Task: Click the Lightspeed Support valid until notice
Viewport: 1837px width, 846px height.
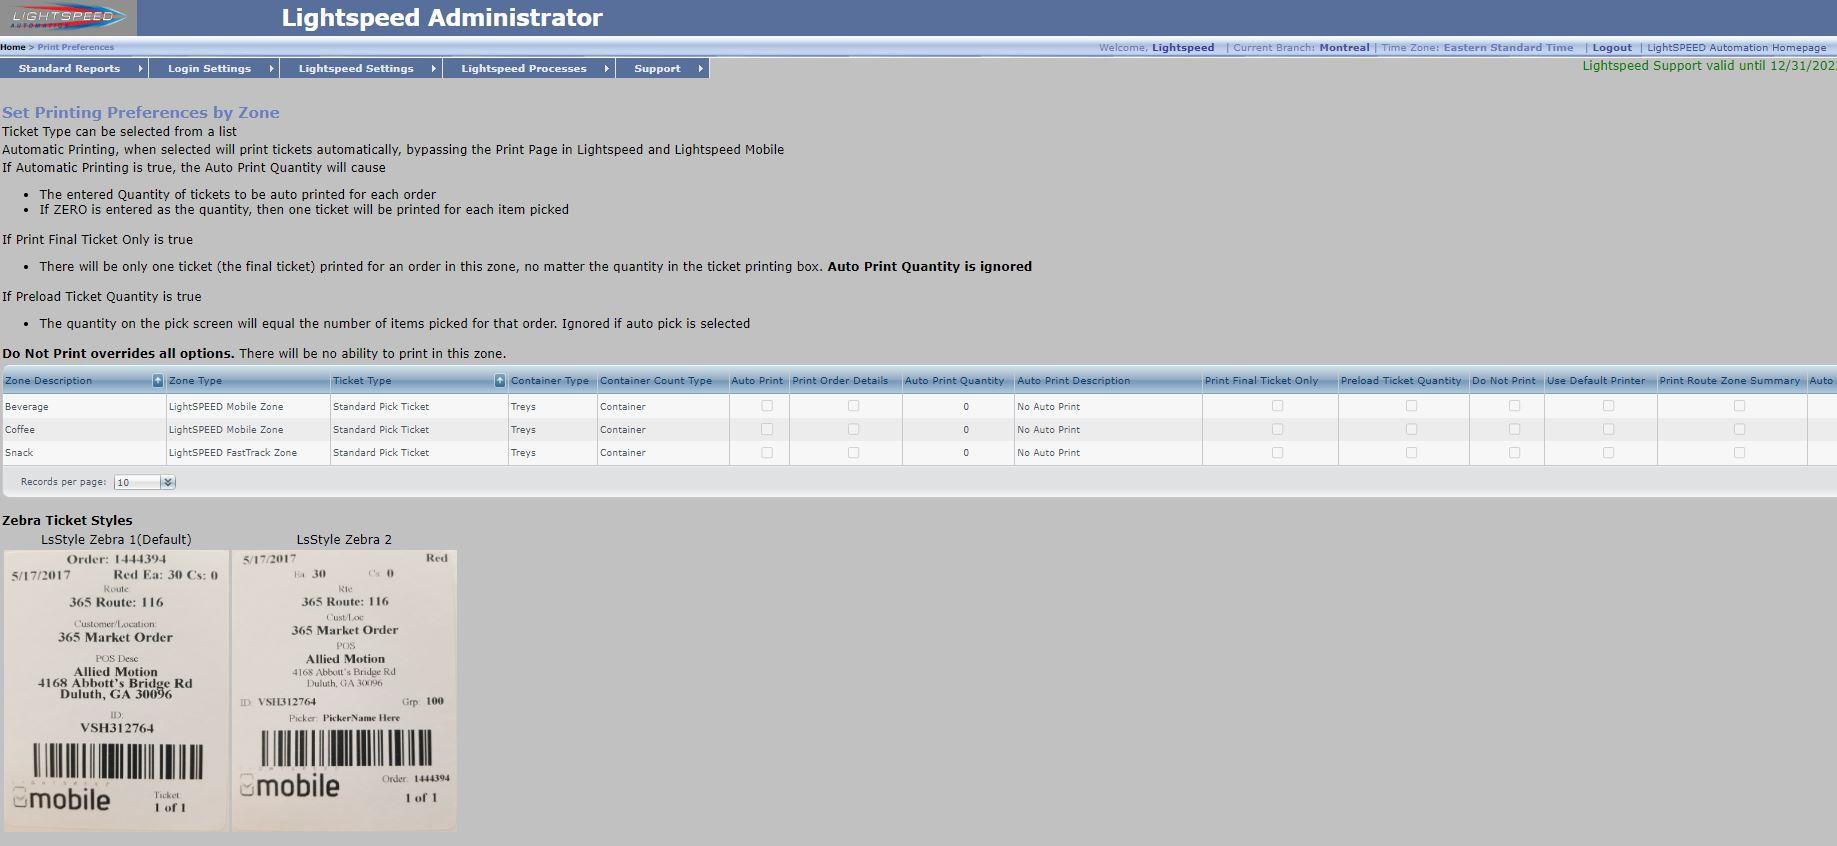Action: tap(1709, 66)
